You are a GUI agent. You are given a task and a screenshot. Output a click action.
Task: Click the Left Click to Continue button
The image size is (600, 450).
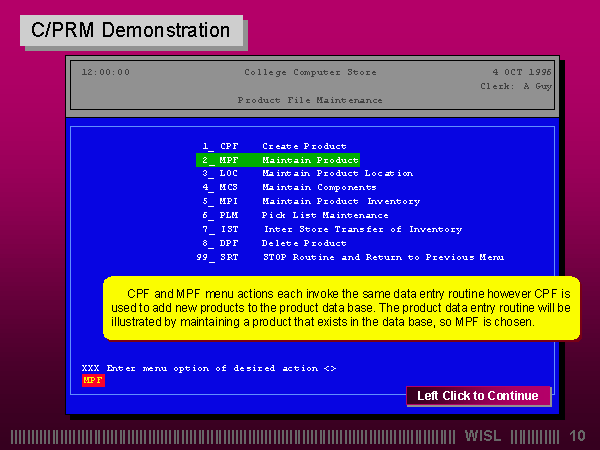click(477, 396)
